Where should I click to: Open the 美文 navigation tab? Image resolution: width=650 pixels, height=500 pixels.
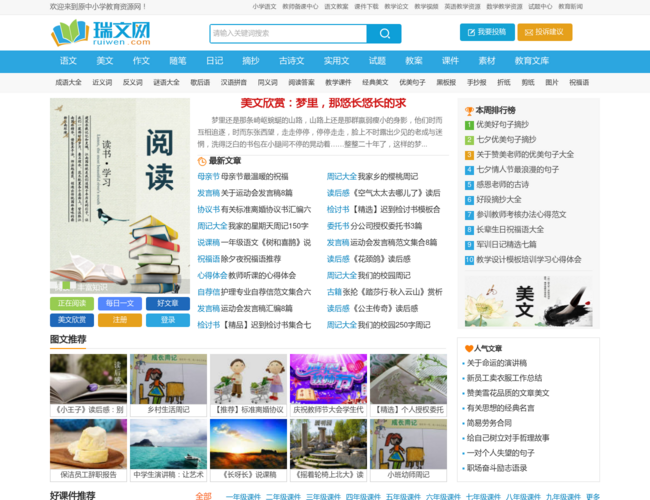105,61
